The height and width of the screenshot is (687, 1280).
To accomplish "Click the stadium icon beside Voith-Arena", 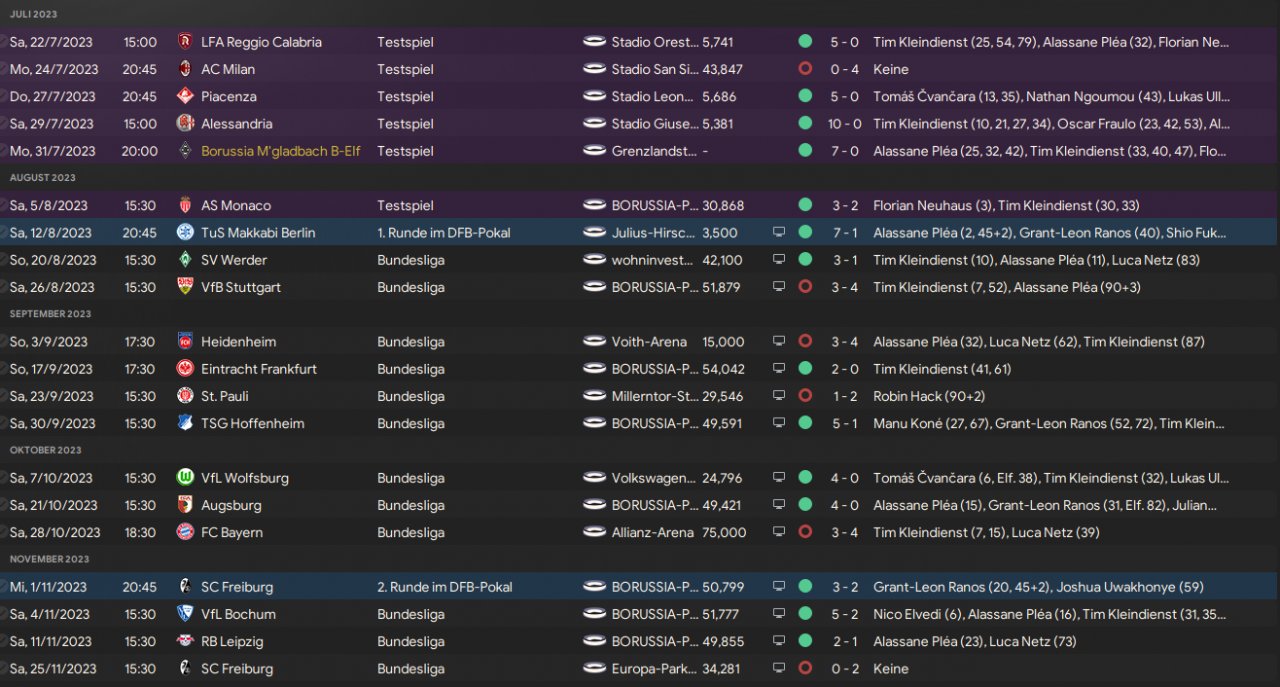I will tap(595, 342).
